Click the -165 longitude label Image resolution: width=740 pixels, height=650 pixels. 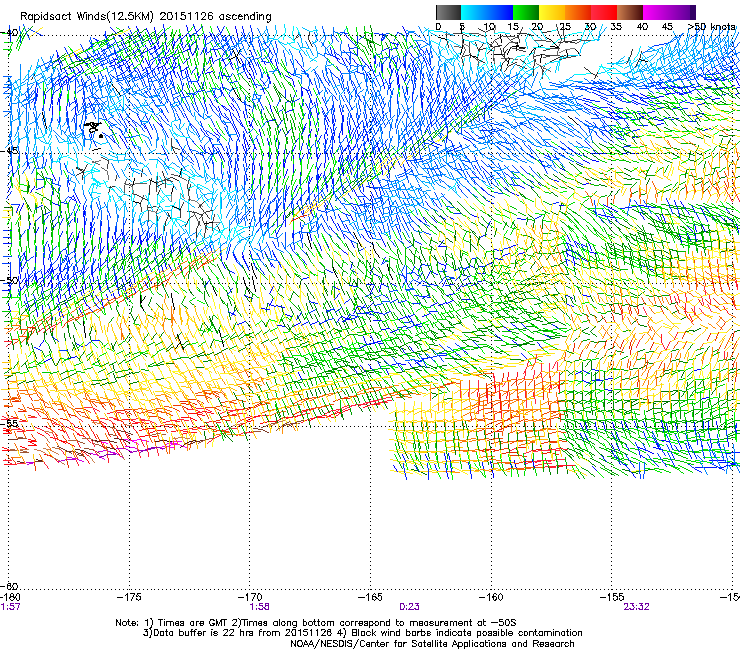coord(370,597)
